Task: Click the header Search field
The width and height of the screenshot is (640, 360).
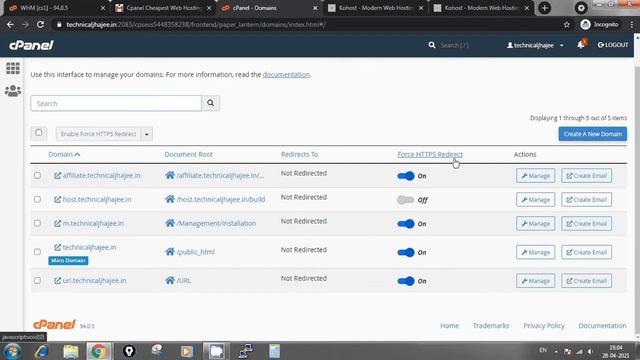Action: click(x=455, y=45)
